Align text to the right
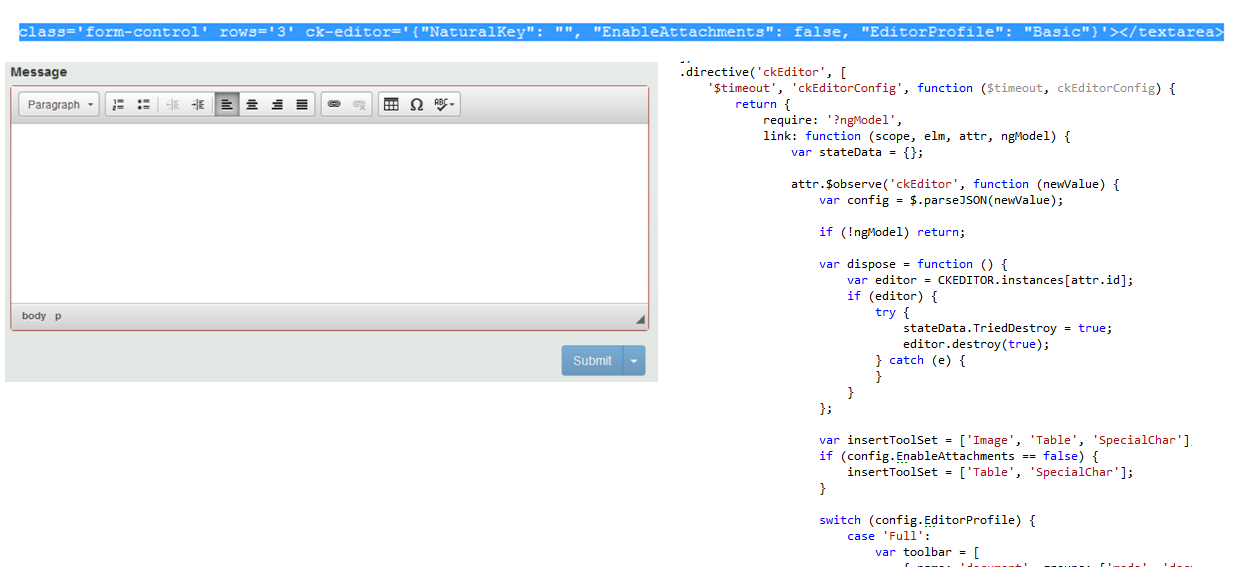This screenshot has width=1235, height=579. tap(277, 104)
